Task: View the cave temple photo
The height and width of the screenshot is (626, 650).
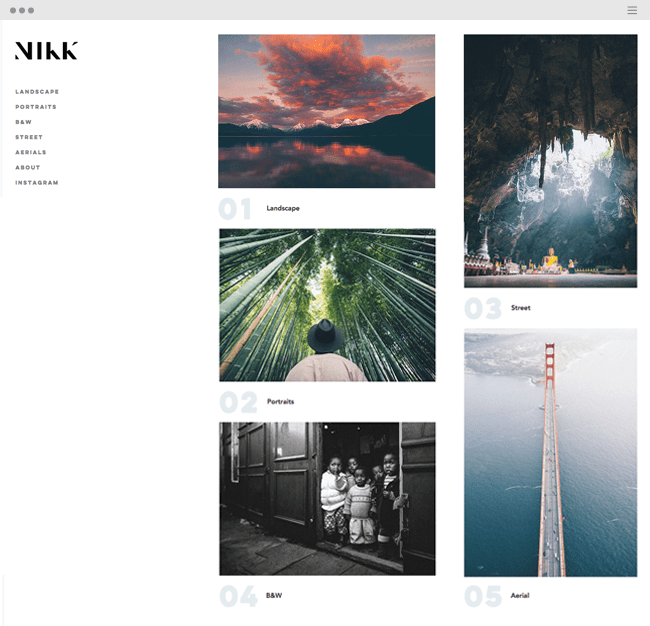Action: (x=551, y=161)
